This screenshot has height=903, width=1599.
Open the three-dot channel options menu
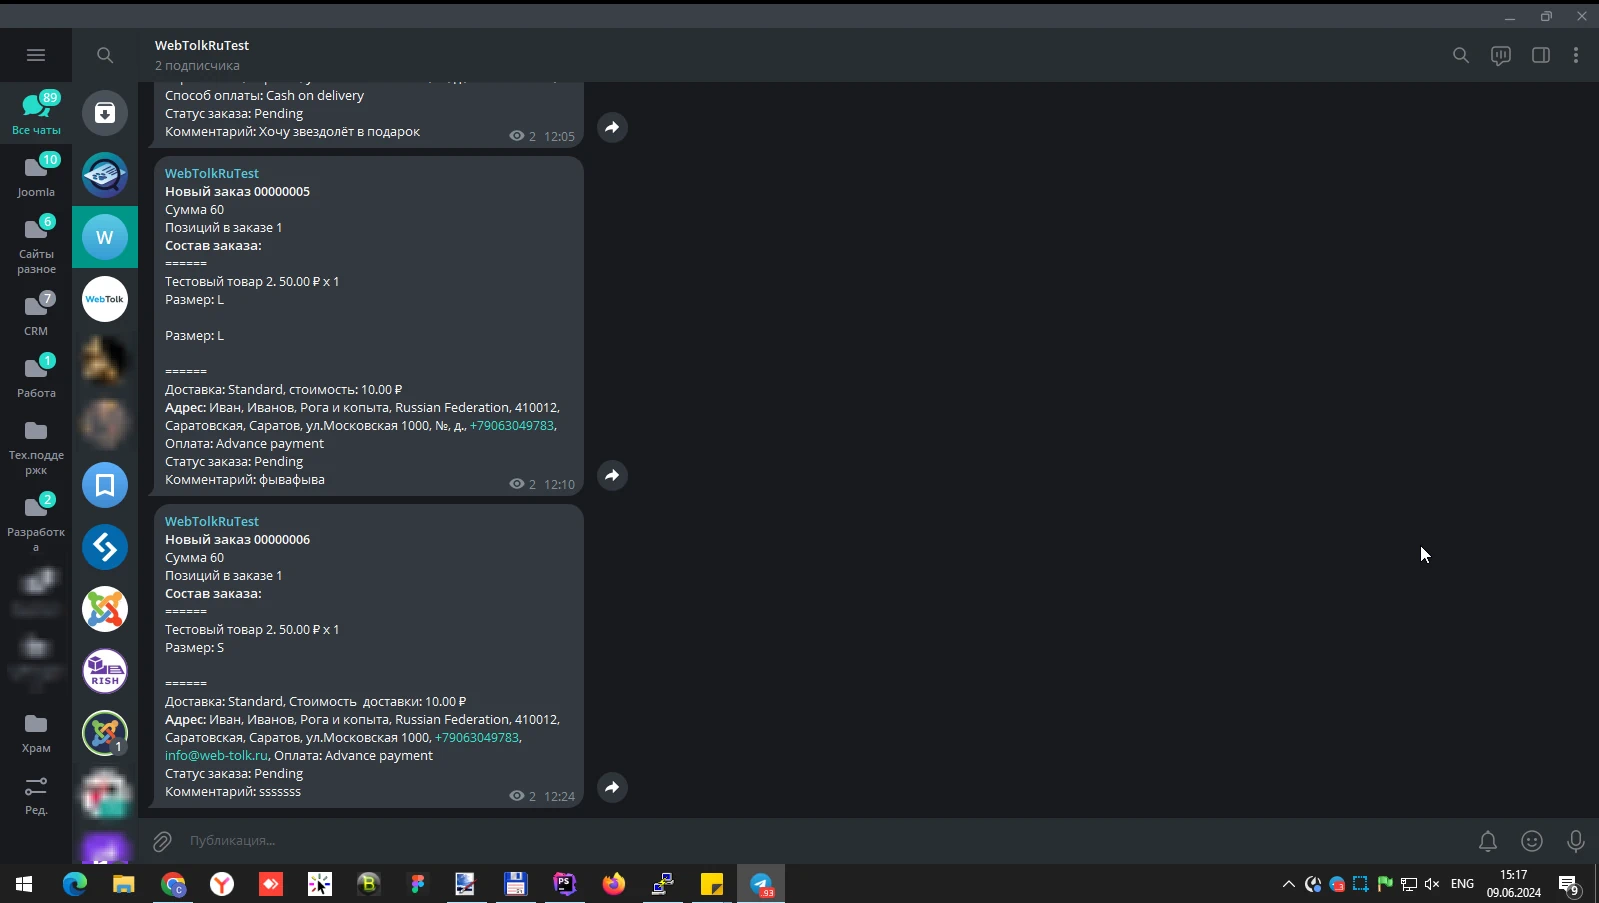[1575, 55]
